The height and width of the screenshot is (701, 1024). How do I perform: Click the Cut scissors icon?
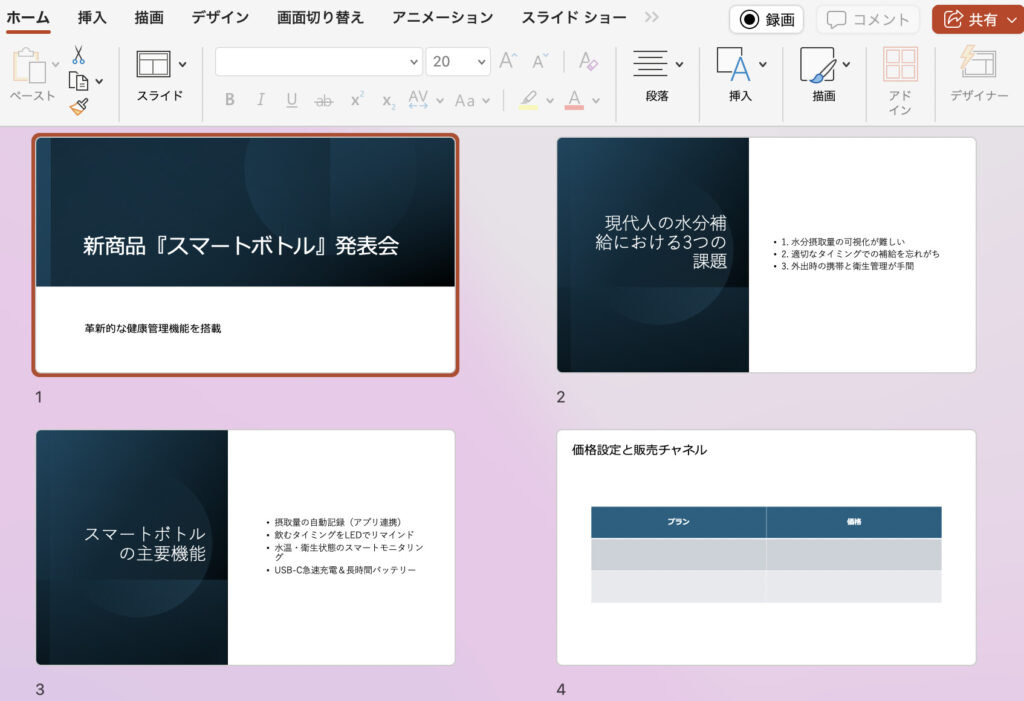[78, 55]
